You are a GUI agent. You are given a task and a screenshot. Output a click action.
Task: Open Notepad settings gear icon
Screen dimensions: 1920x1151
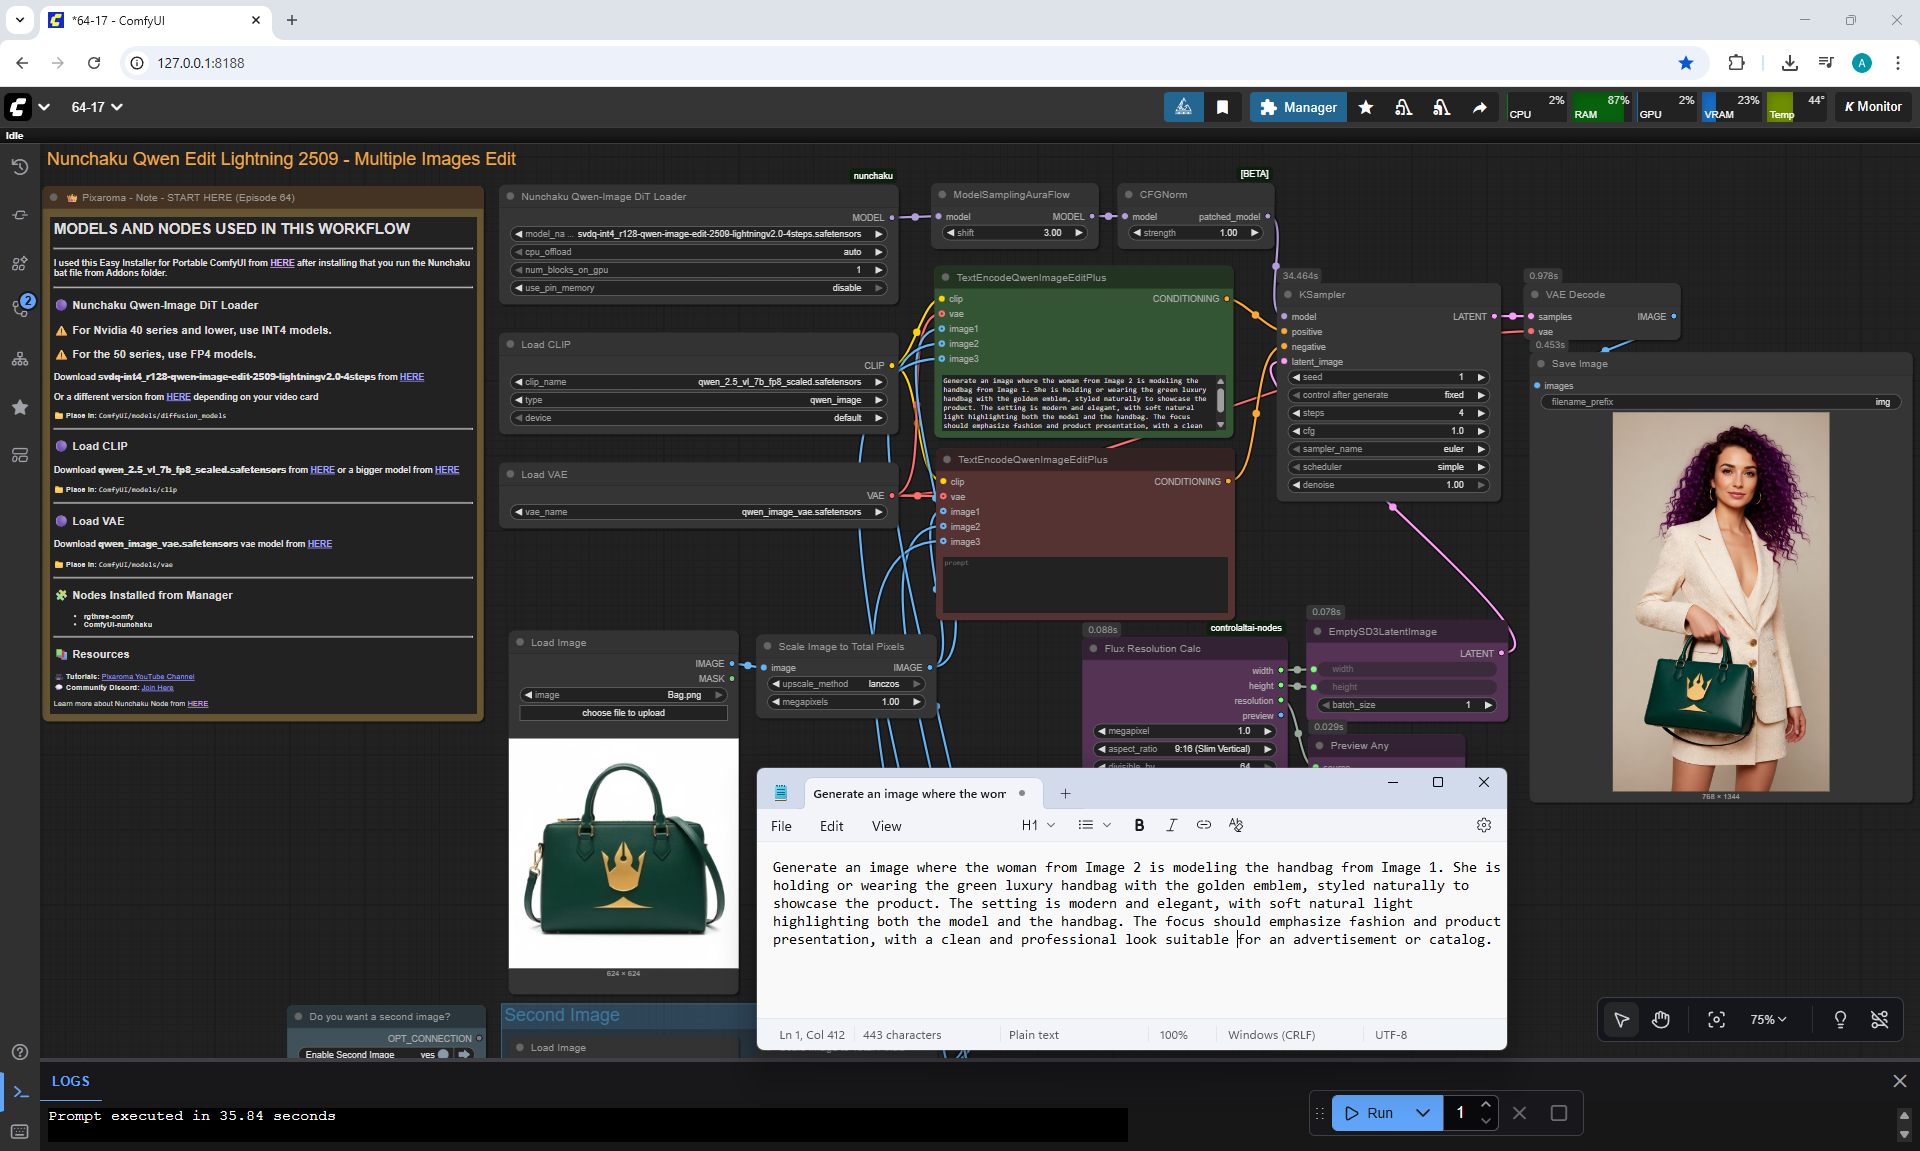(1483, 825)
